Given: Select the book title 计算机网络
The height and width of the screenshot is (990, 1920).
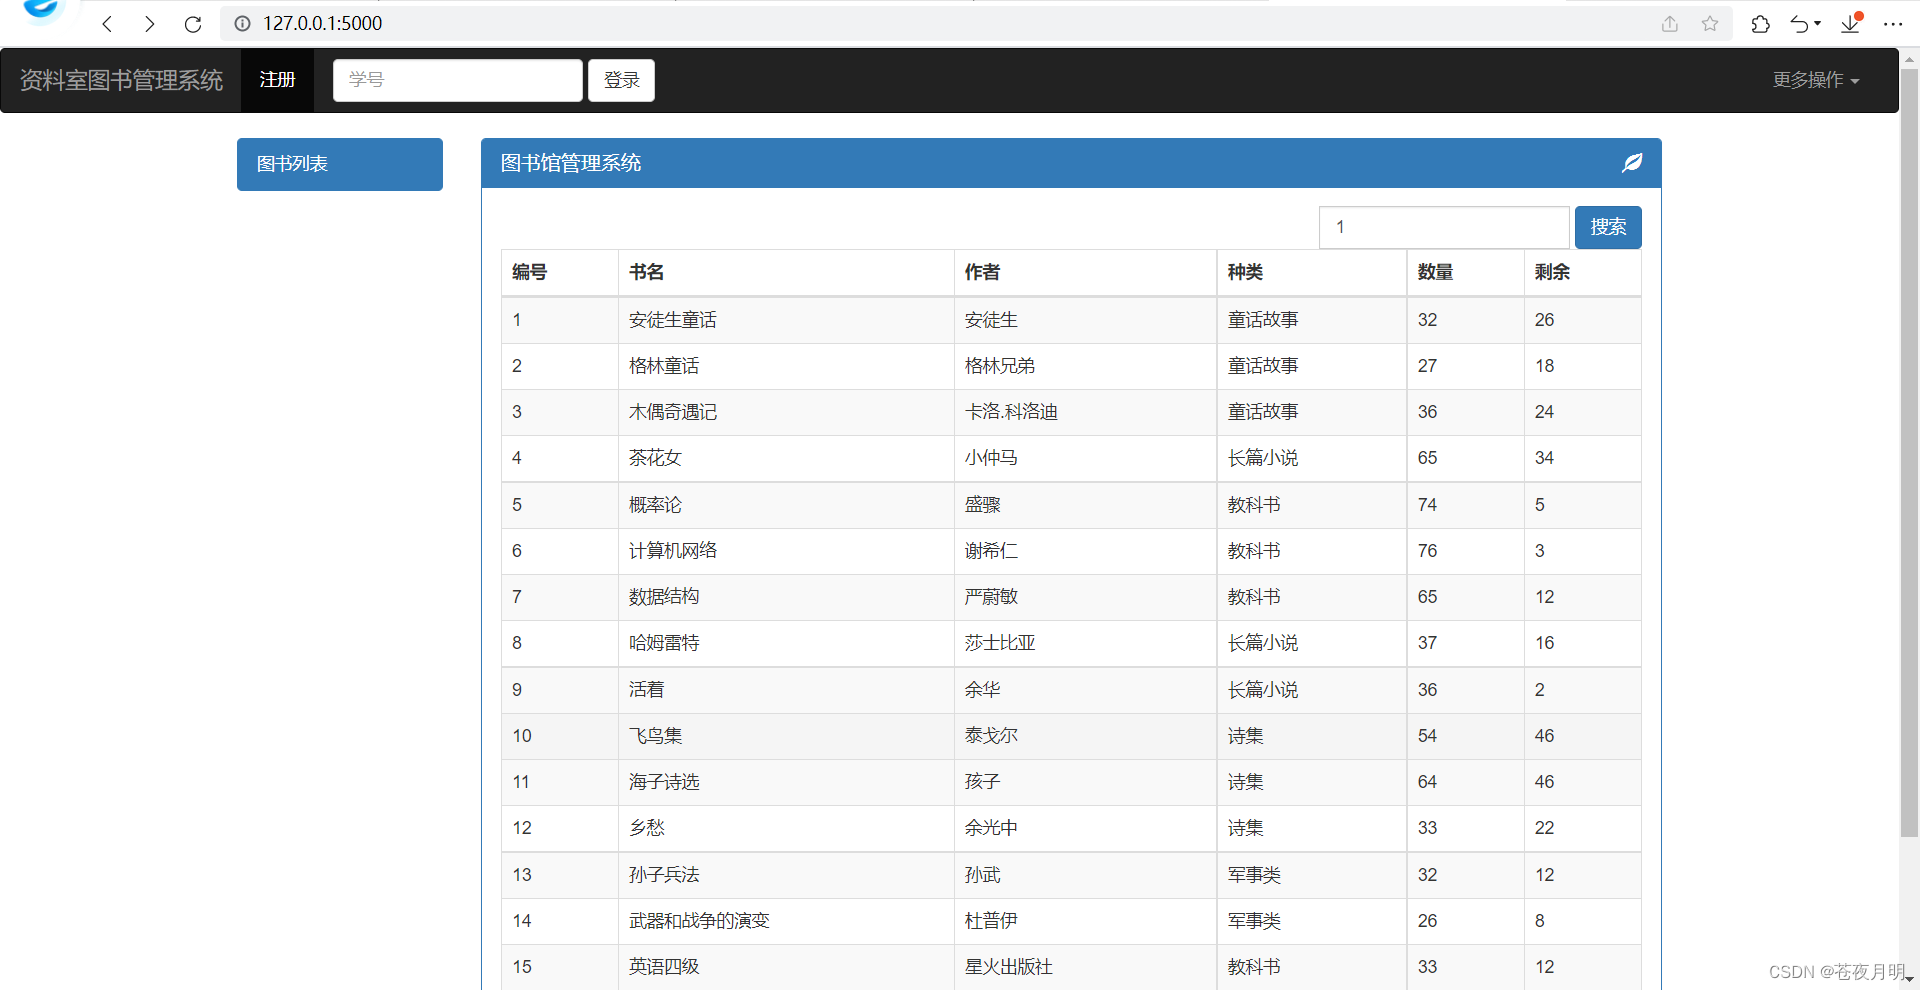Looking at the screenshot, I should point(673,551).
